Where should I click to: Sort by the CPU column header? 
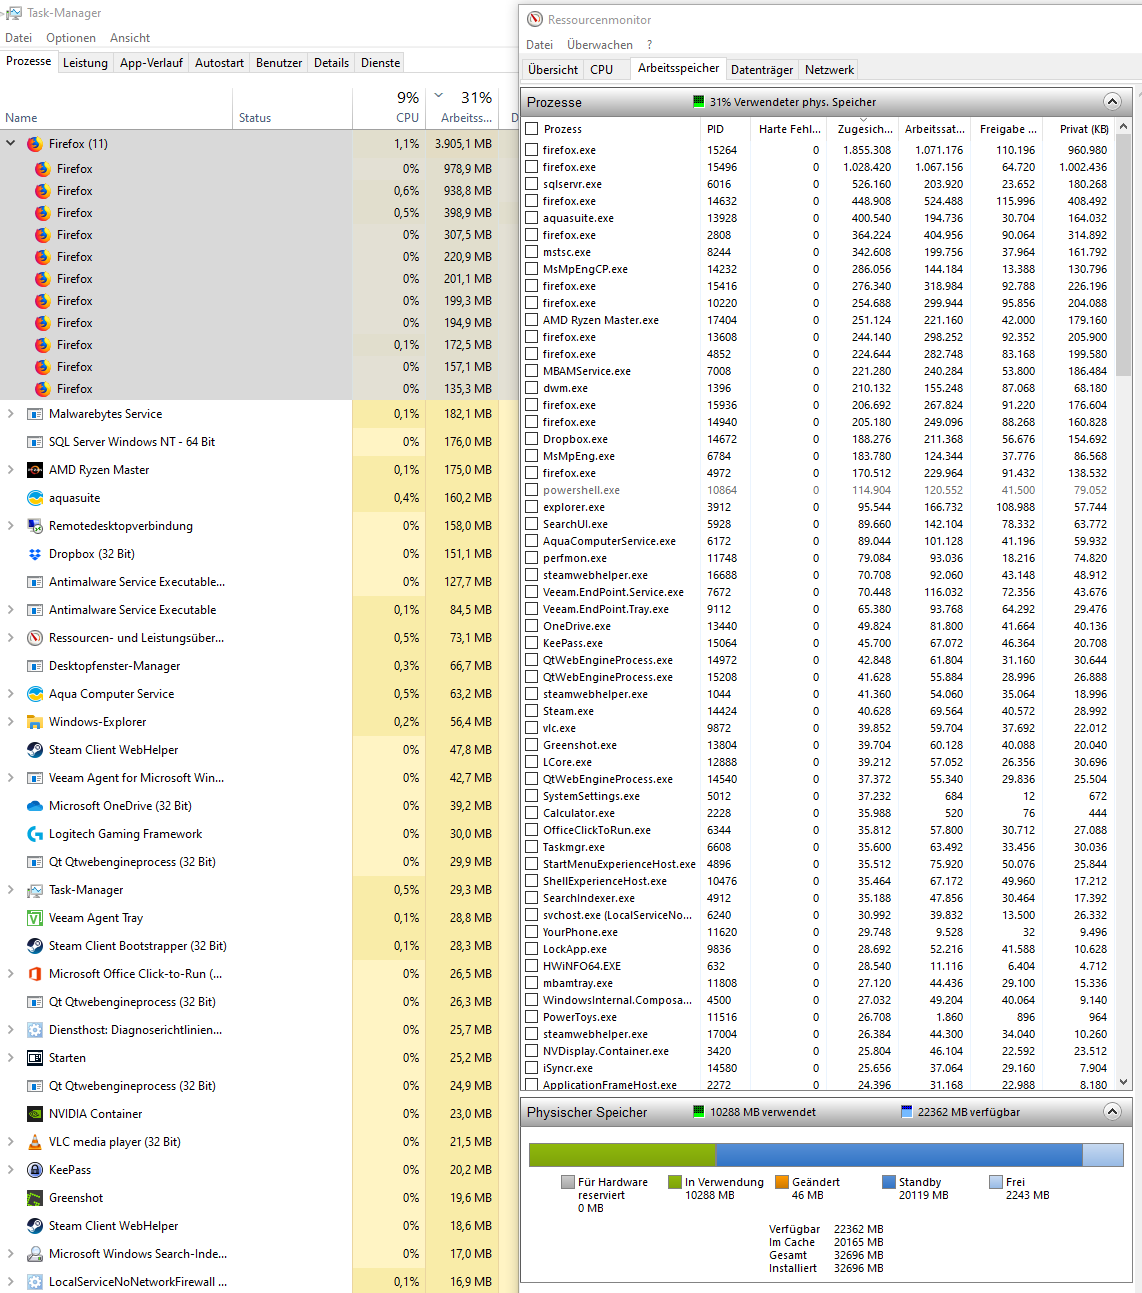coord(388,109)
